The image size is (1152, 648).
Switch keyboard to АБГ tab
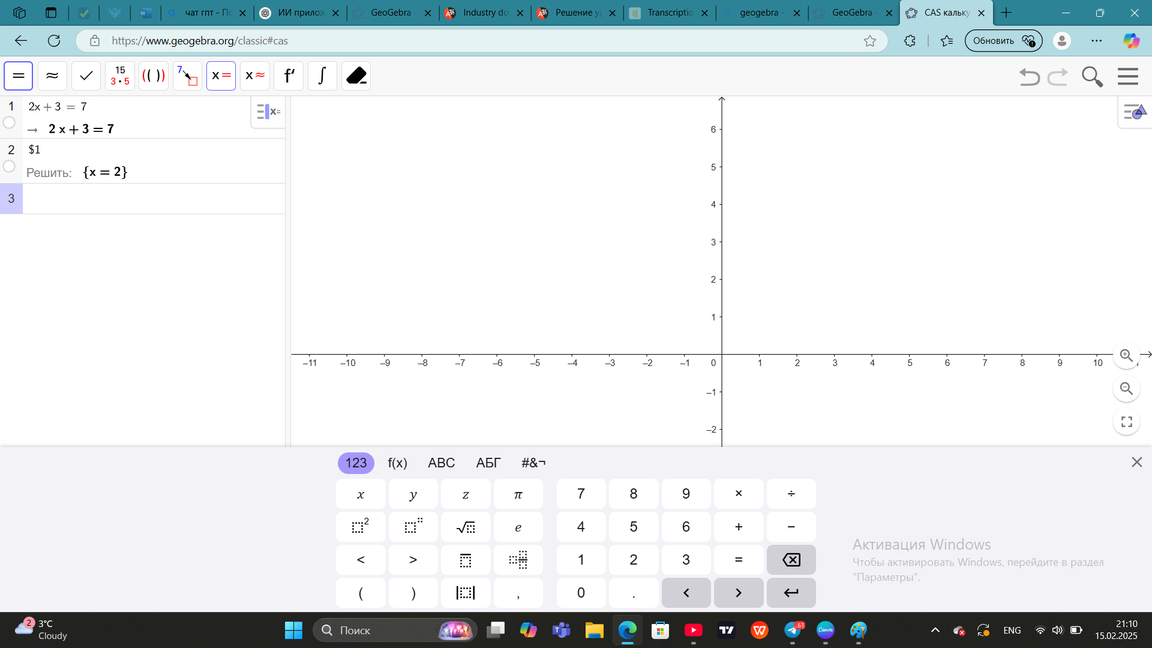pos(488,463)
